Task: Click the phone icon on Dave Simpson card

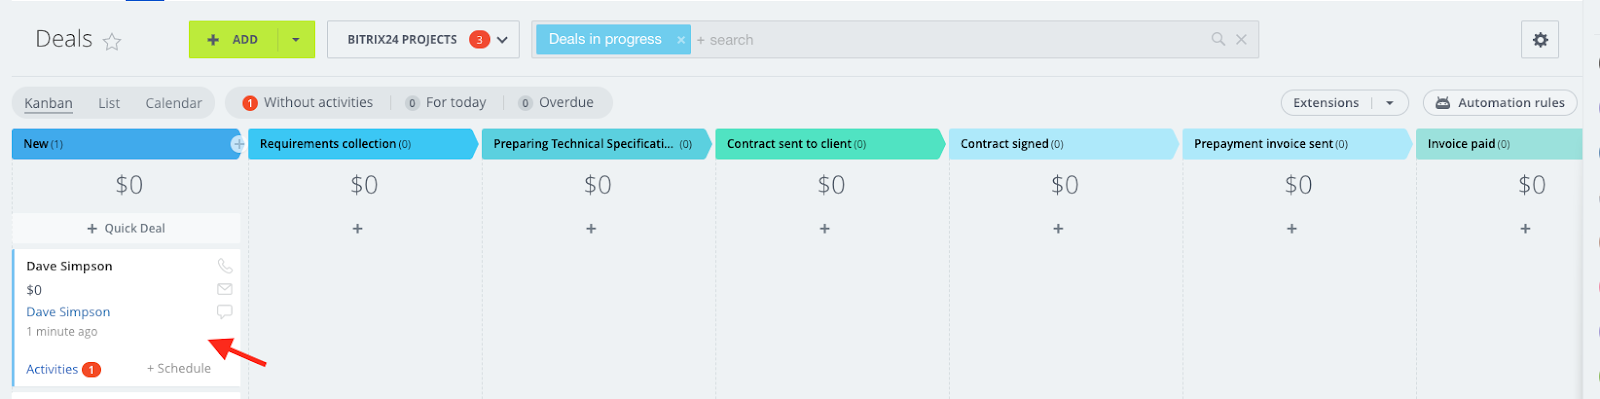Action: [225, 266]
